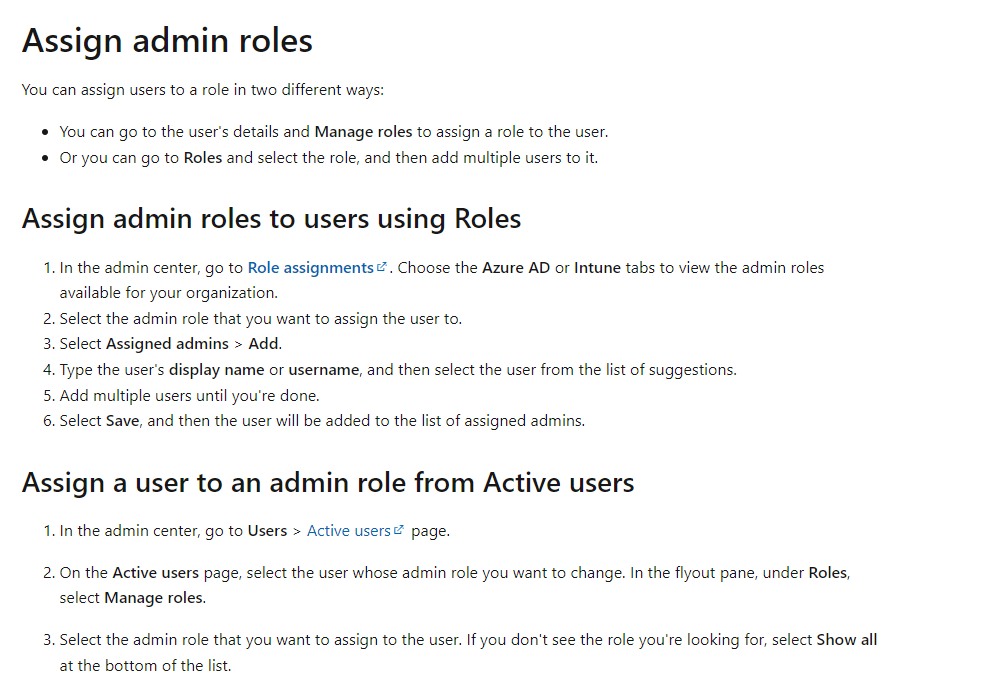Click bold 'Assigned admins' text
Viewport: 985px width, 695px height.
[167, 344]
